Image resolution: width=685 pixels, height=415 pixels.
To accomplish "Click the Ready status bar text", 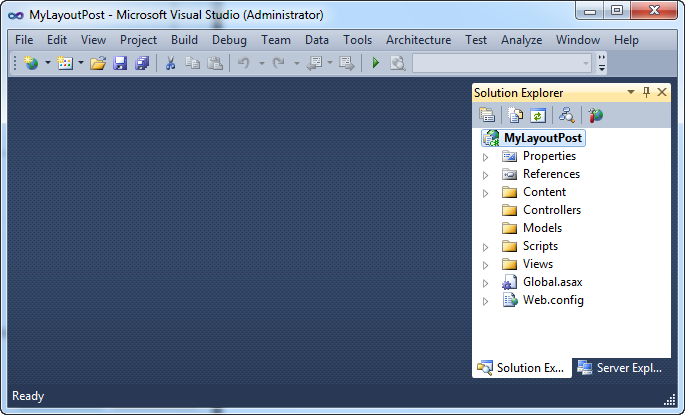I will (x=28, y=396).
